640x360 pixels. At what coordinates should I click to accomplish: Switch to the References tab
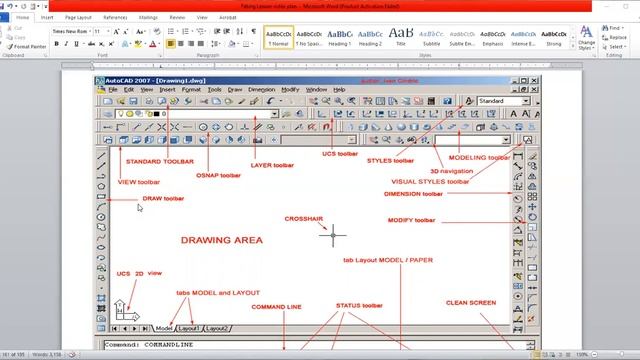point(115,18)
